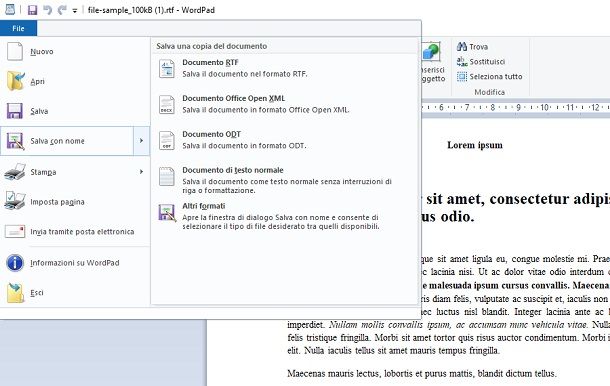
Task: Click the Save floppy icon in quick access toolbar
Action: point(33,10)
